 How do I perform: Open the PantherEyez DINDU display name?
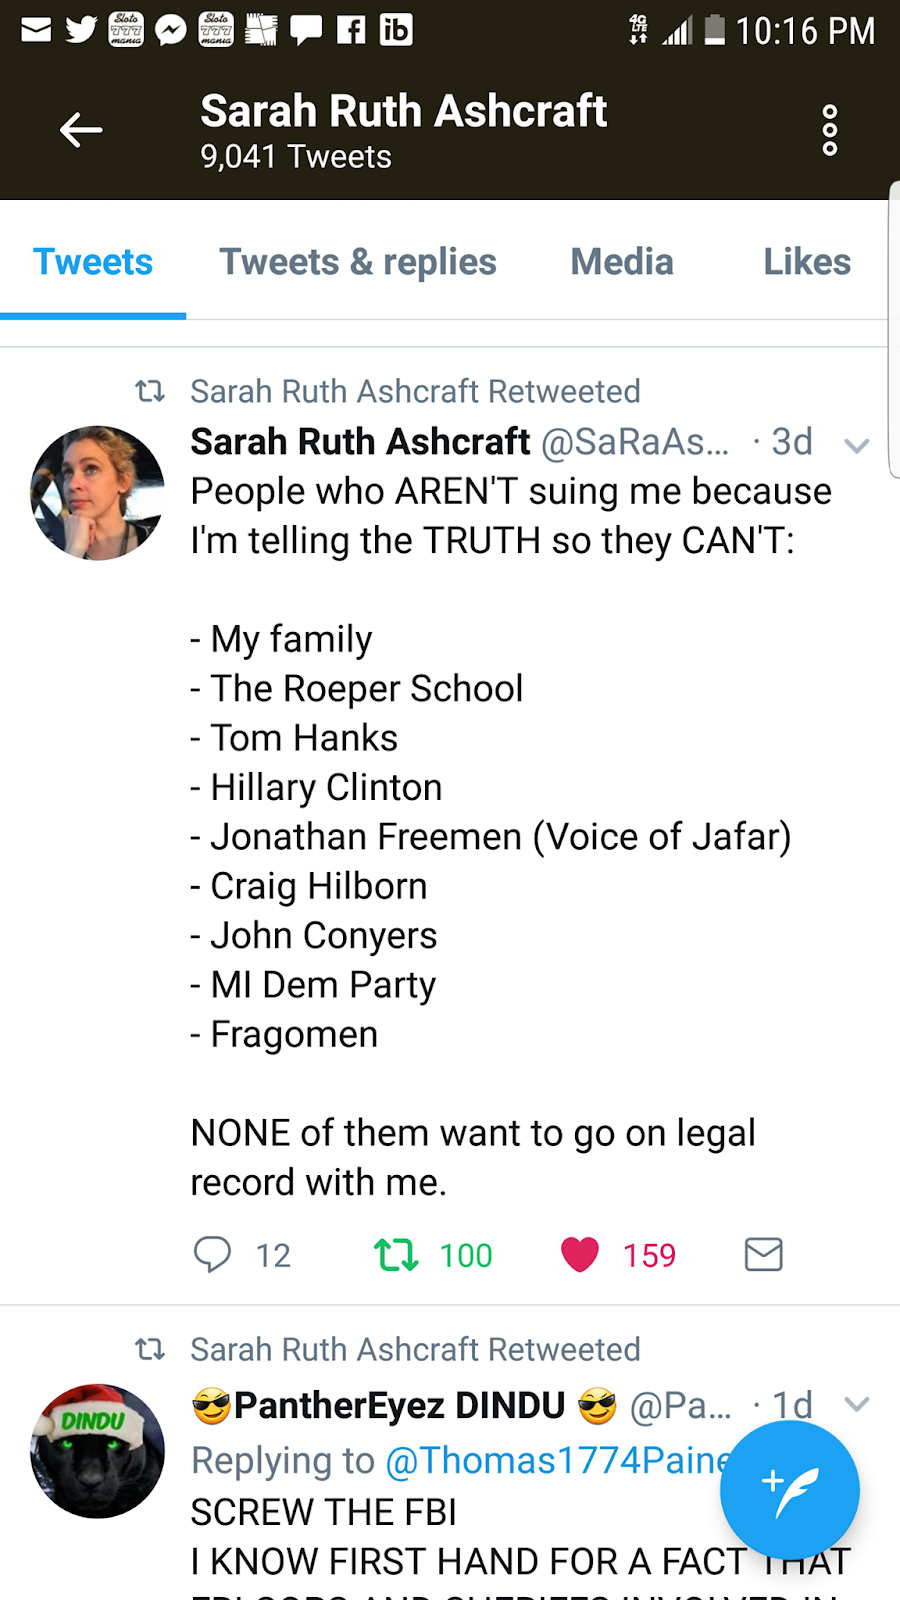[400, 1406]
